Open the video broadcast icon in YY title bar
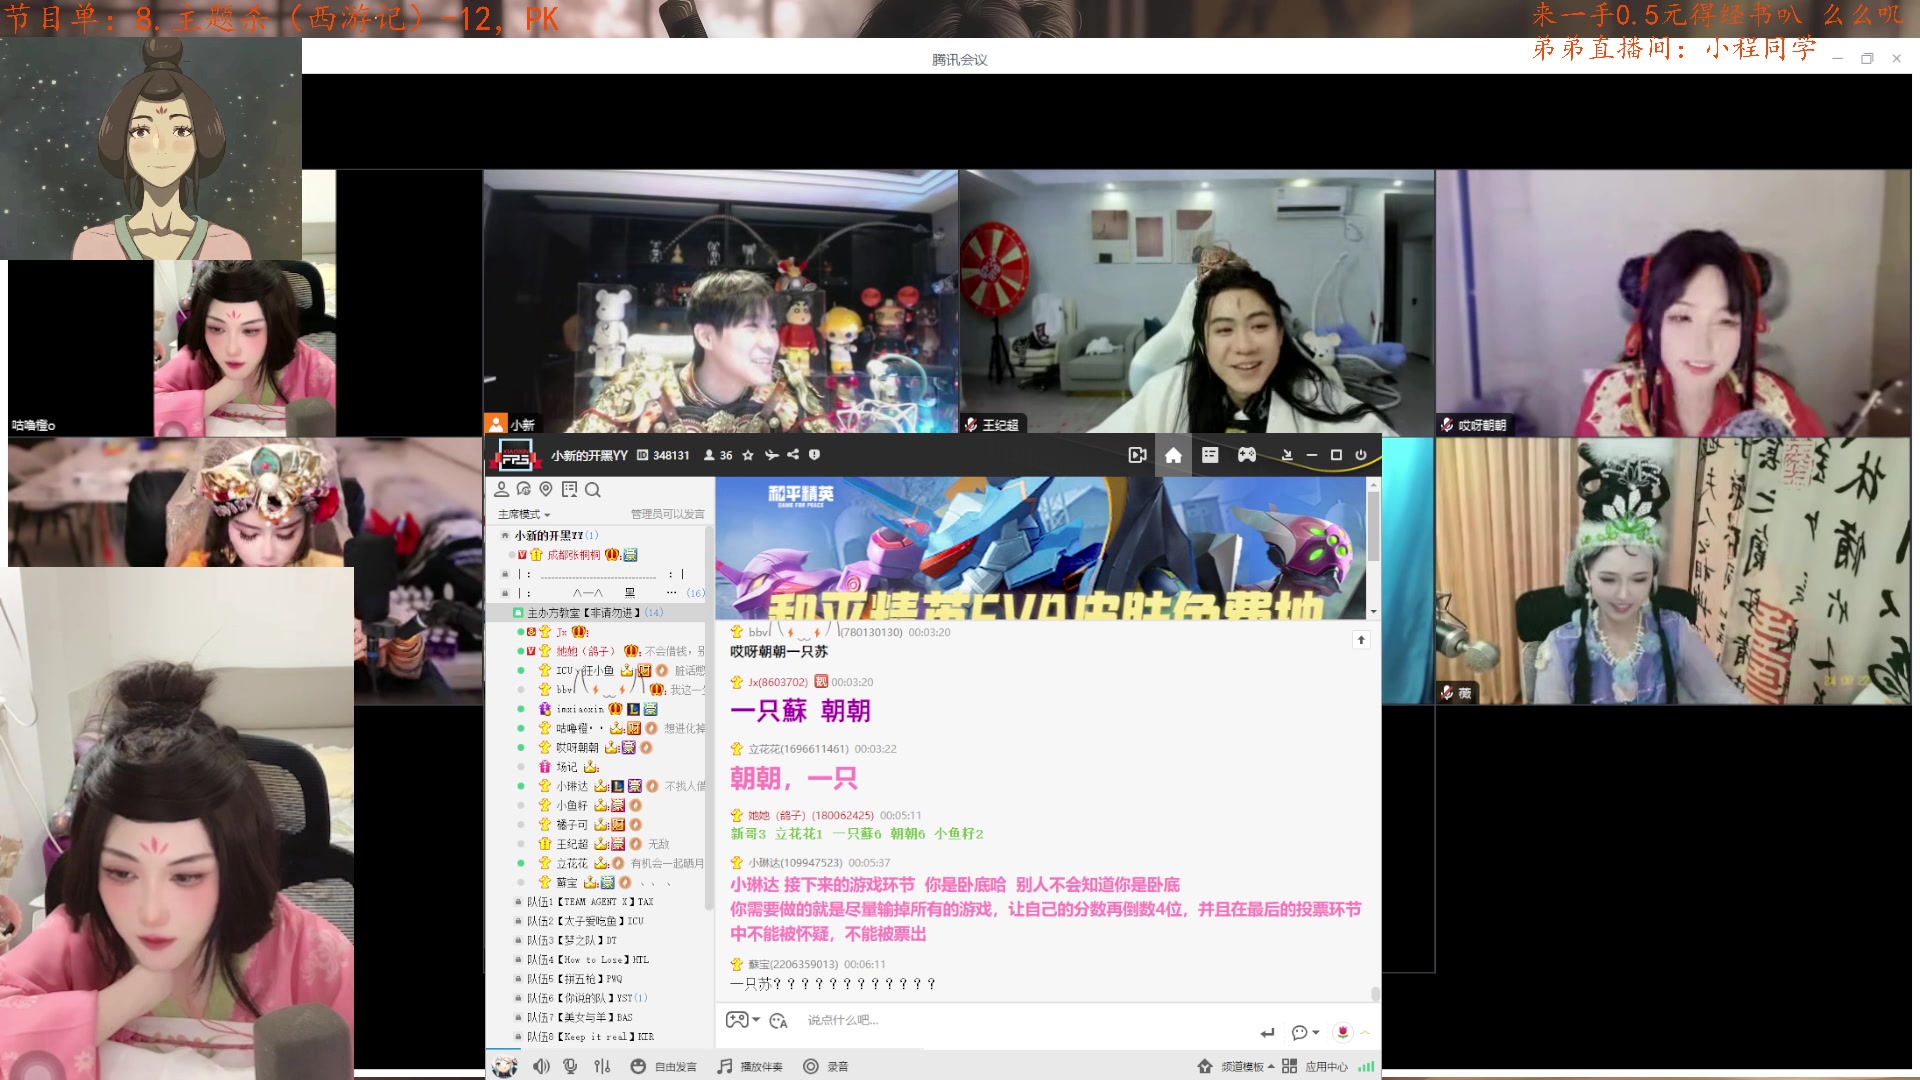This screenshot has height=1080, width=1920. (x=1137, y=455)
